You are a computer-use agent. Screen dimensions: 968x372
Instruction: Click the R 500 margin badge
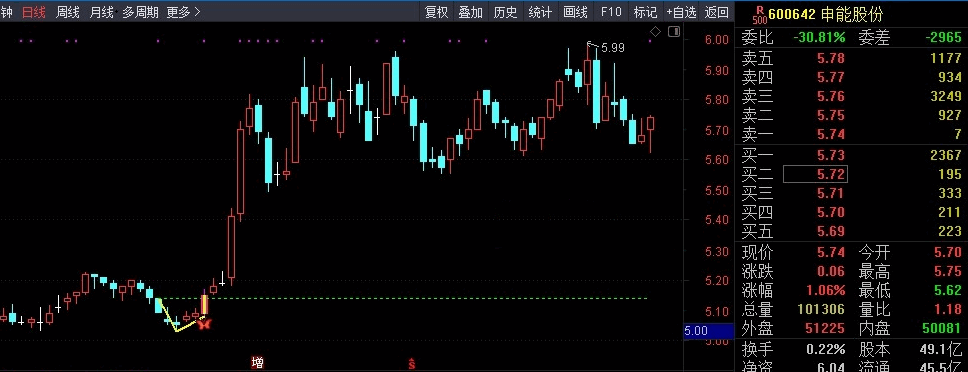click(x=760, y=14)
